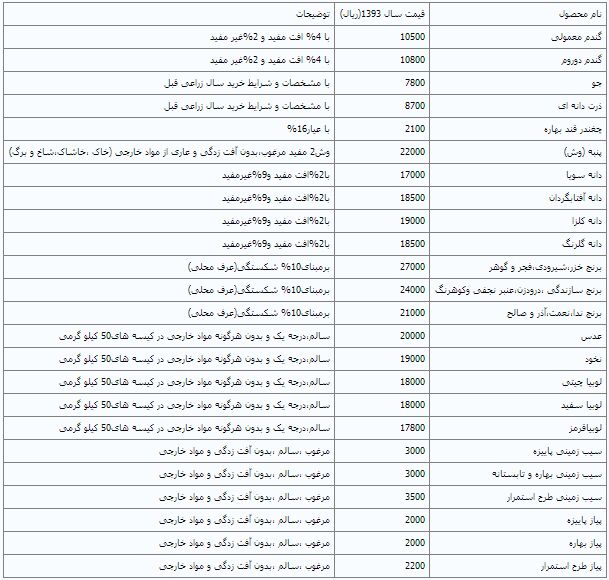Select product name پیاز طرح استمرار
The image size is (609, 580).
point(571,565)
